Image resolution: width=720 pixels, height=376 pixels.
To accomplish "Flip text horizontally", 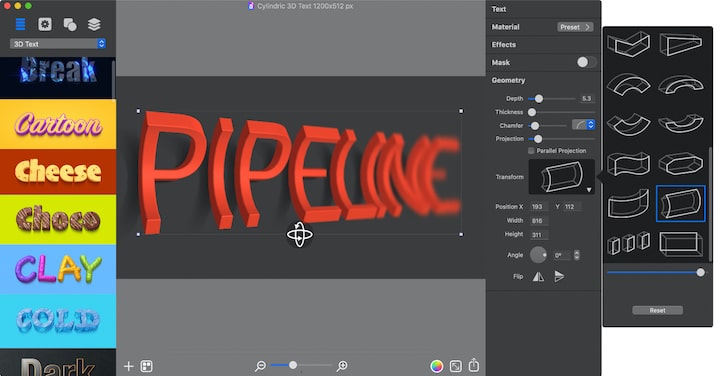I will pos(538,276).
